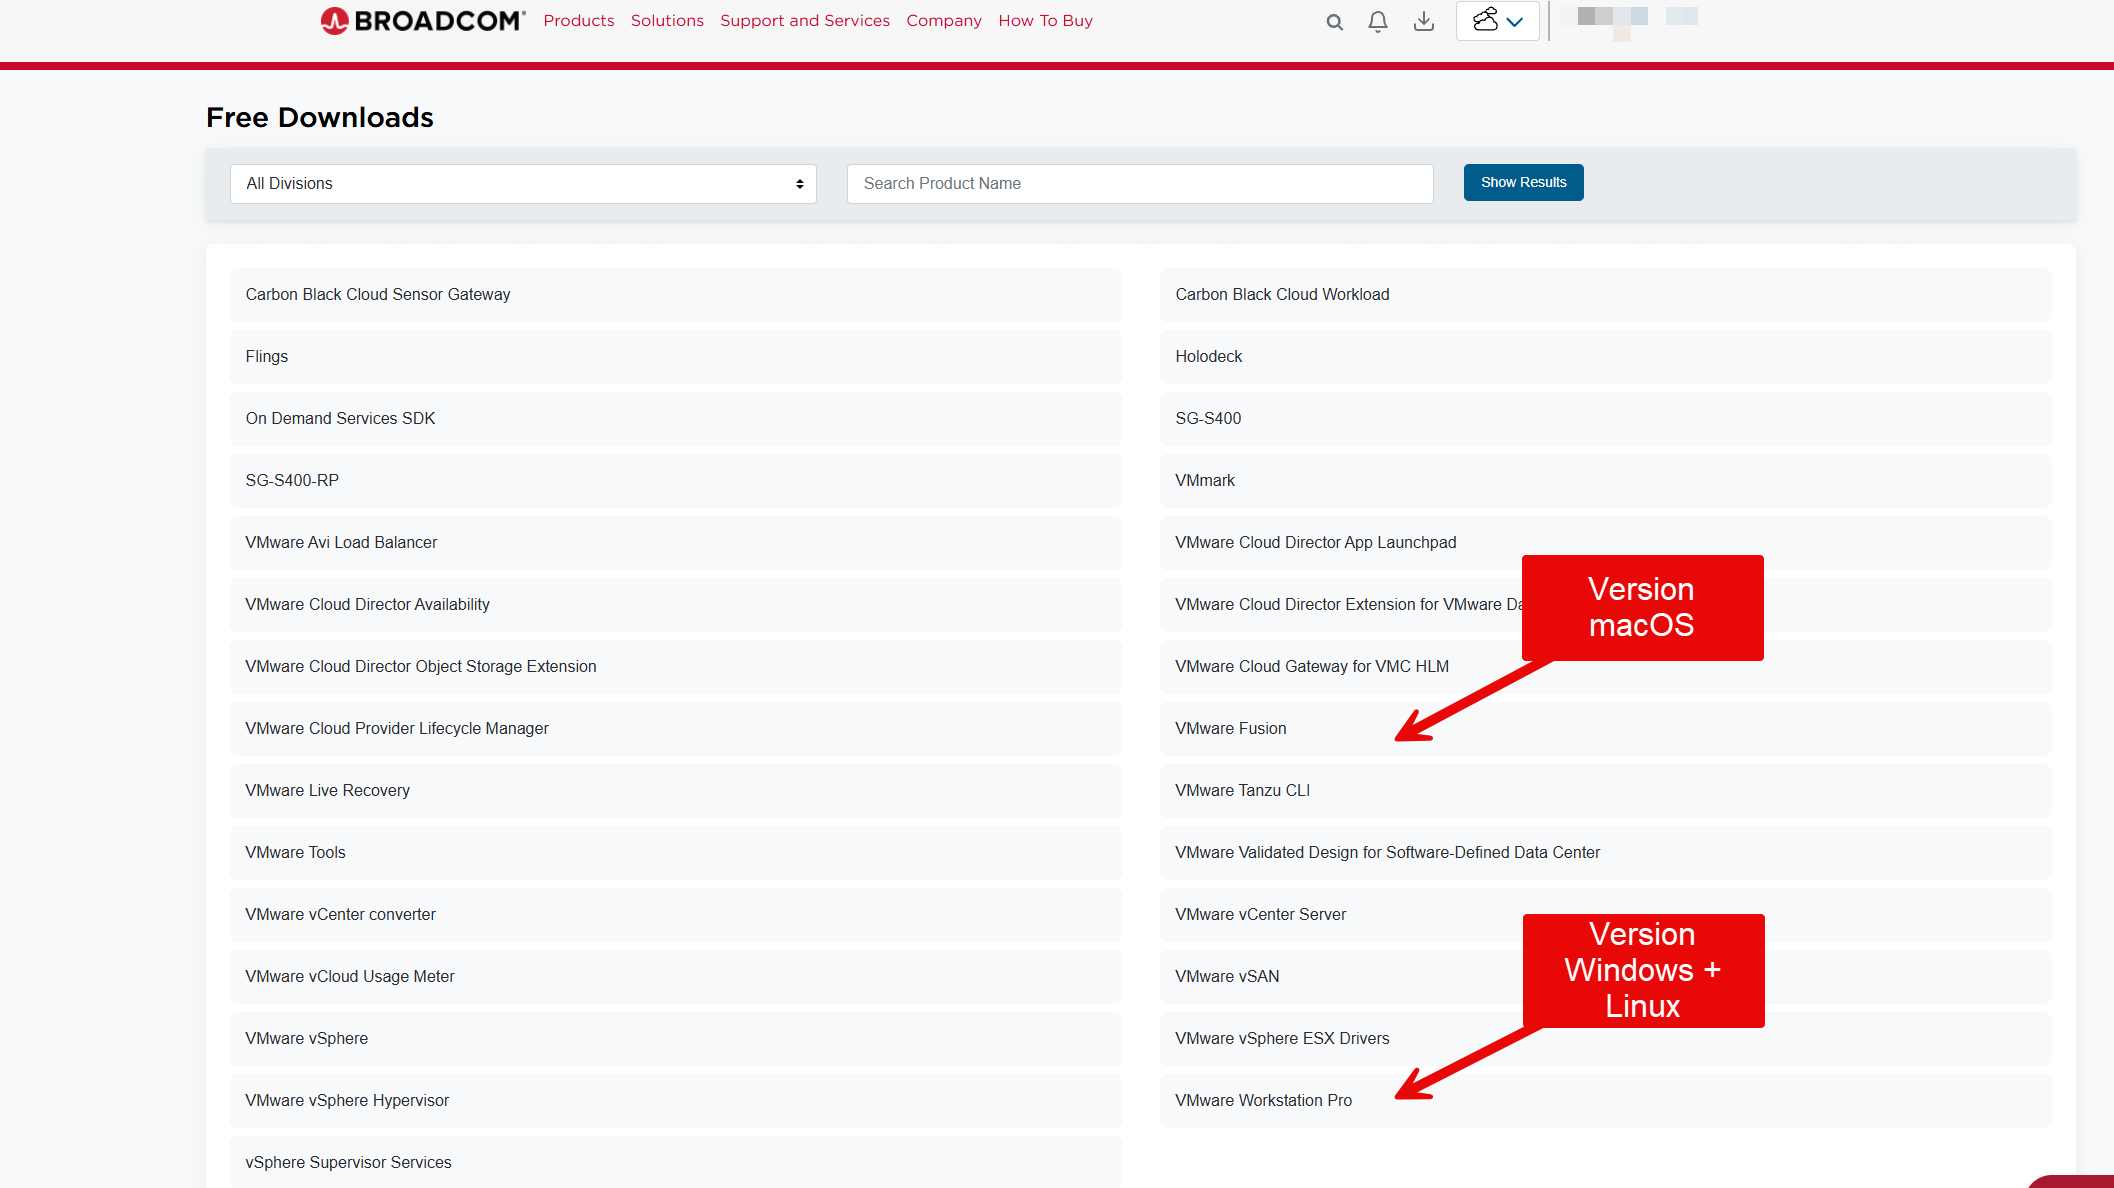The width and height of the screenshot is (2114, 1188).
Task: Select VMware vCloud Usage Meter
Action: (x=676, y=977)
